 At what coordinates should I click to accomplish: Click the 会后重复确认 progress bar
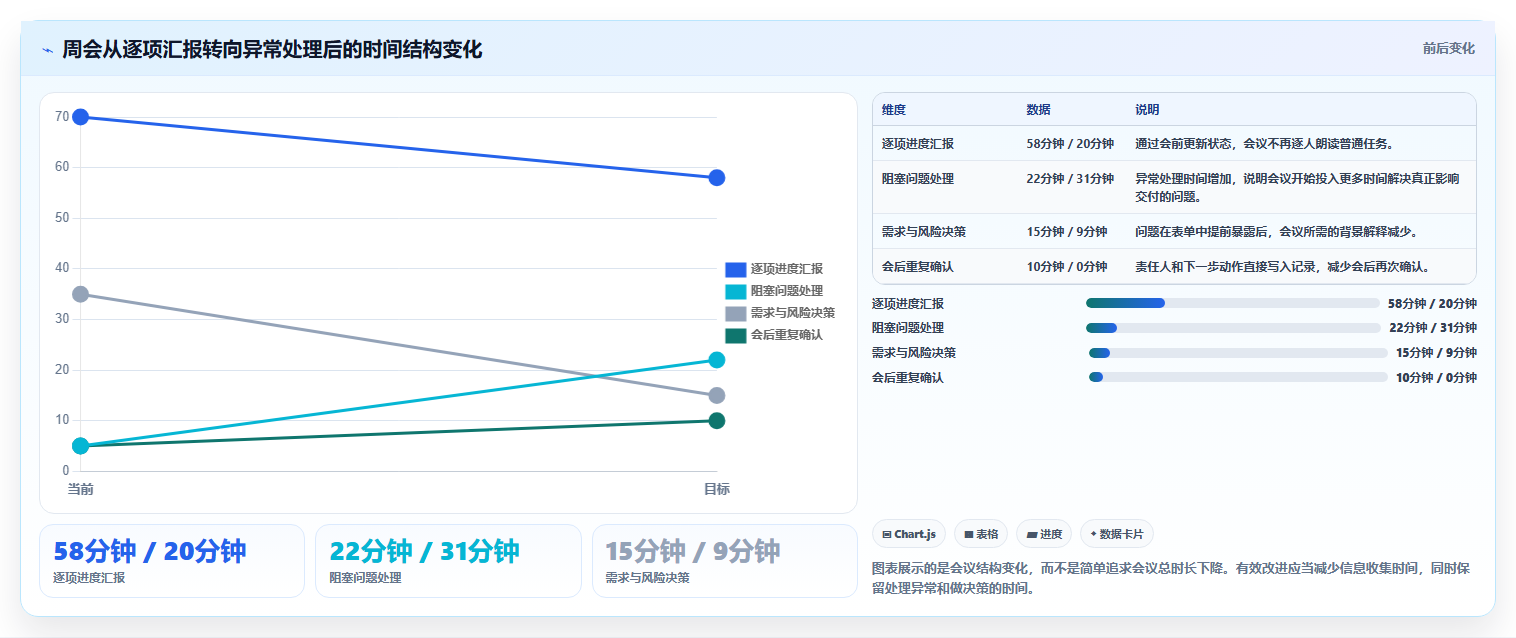pos(1238,377)
